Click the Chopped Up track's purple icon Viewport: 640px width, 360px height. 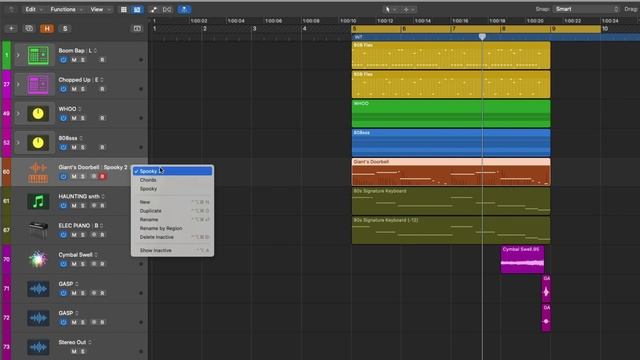coord(38,84)
